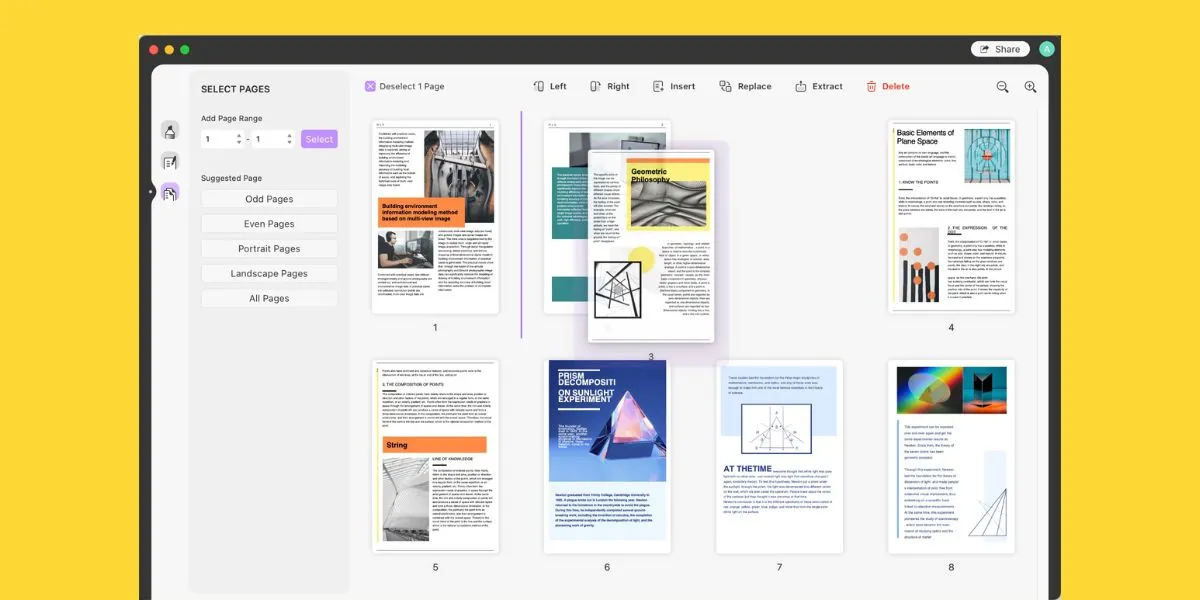Open the highlighter tool in sidebar
This screenshot has width=1200, height=600.
tap(170, 131)
